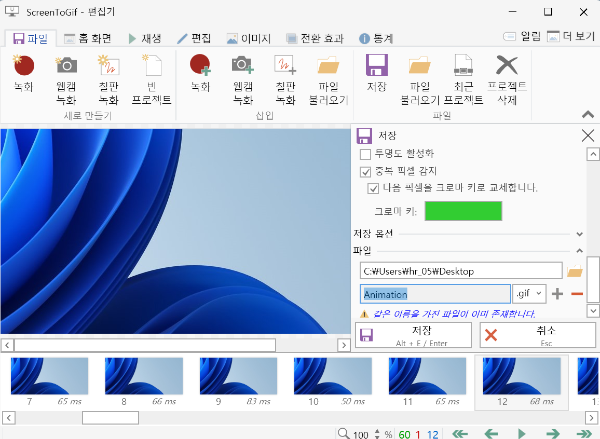Open the 알림 notifications
This screenshot has height=439, width=600.
pyautogui.click(x=522, y=36)
